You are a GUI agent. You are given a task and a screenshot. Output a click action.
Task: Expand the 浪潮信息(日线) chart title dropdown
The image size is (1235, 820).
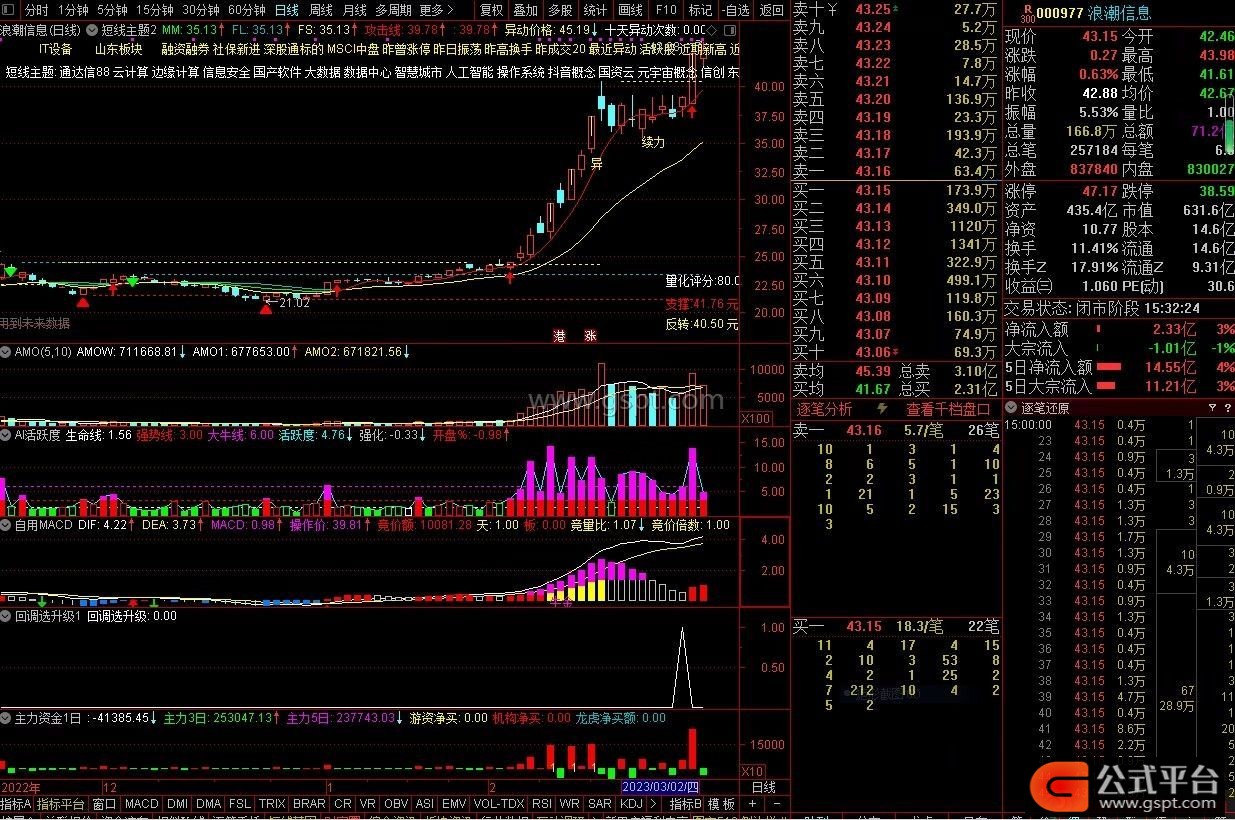tap(92, 30)
